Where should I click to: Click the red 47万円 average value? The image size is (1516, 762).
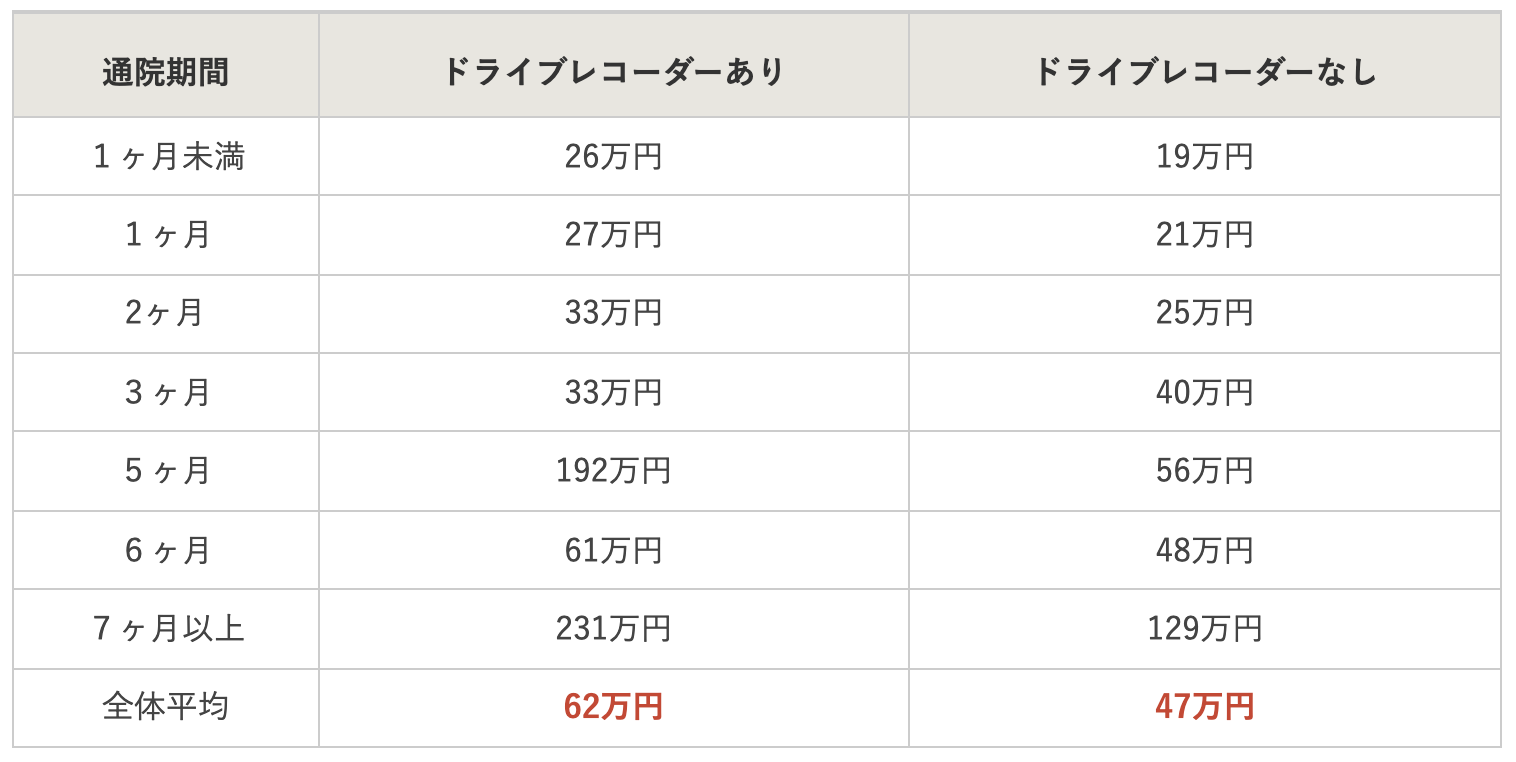[x=1204, y=707]
